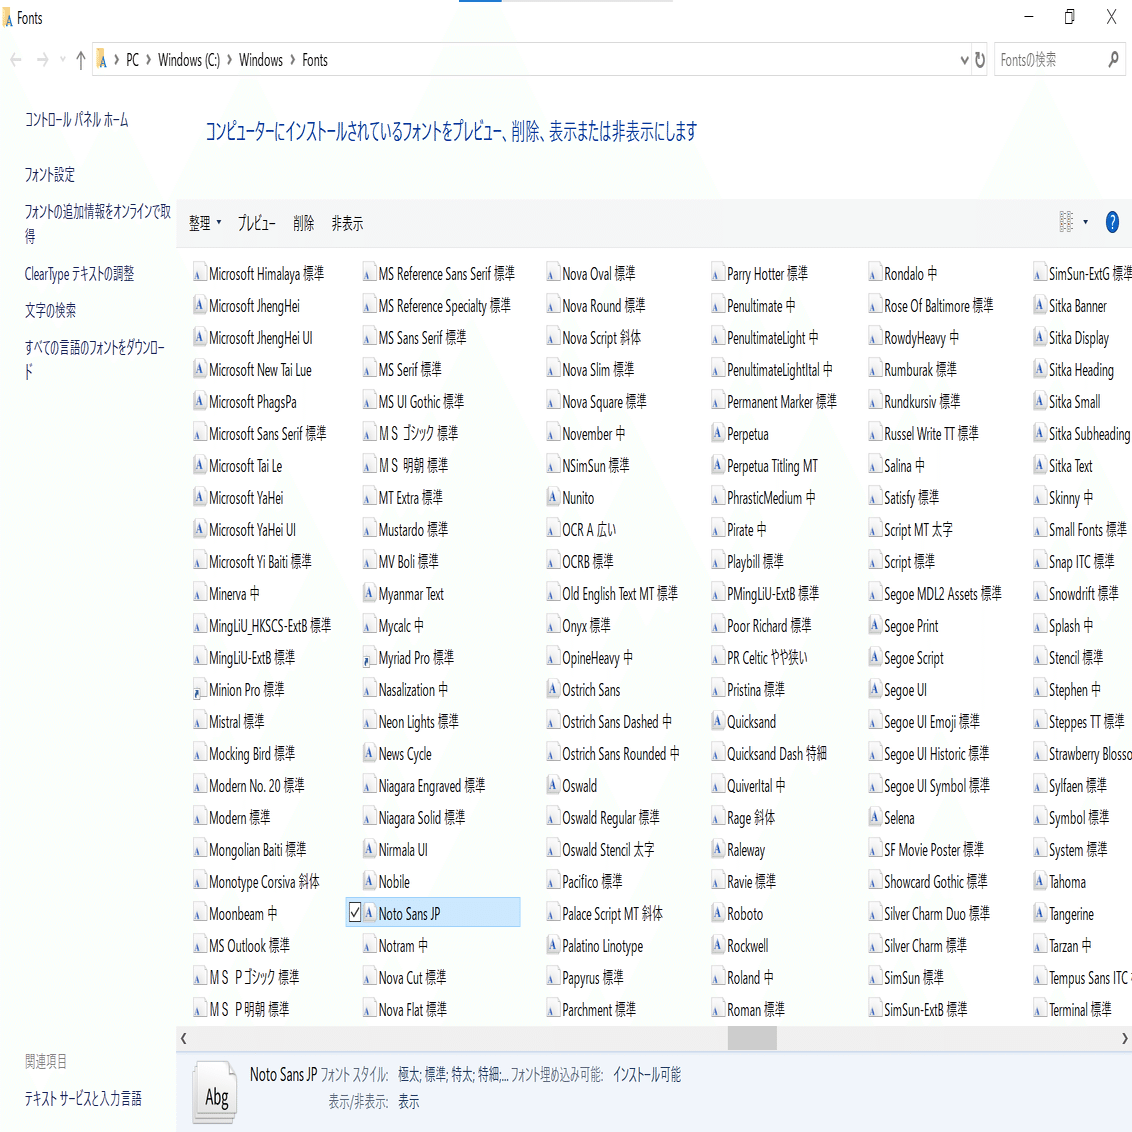Refresh the Fonts folder view
The width and height of the screenshot is (1132, 1132).
tap(980, 60)
